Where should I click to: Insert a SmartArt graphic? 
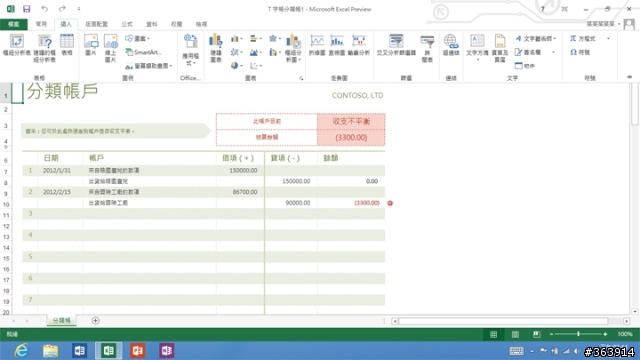[143, 52]
